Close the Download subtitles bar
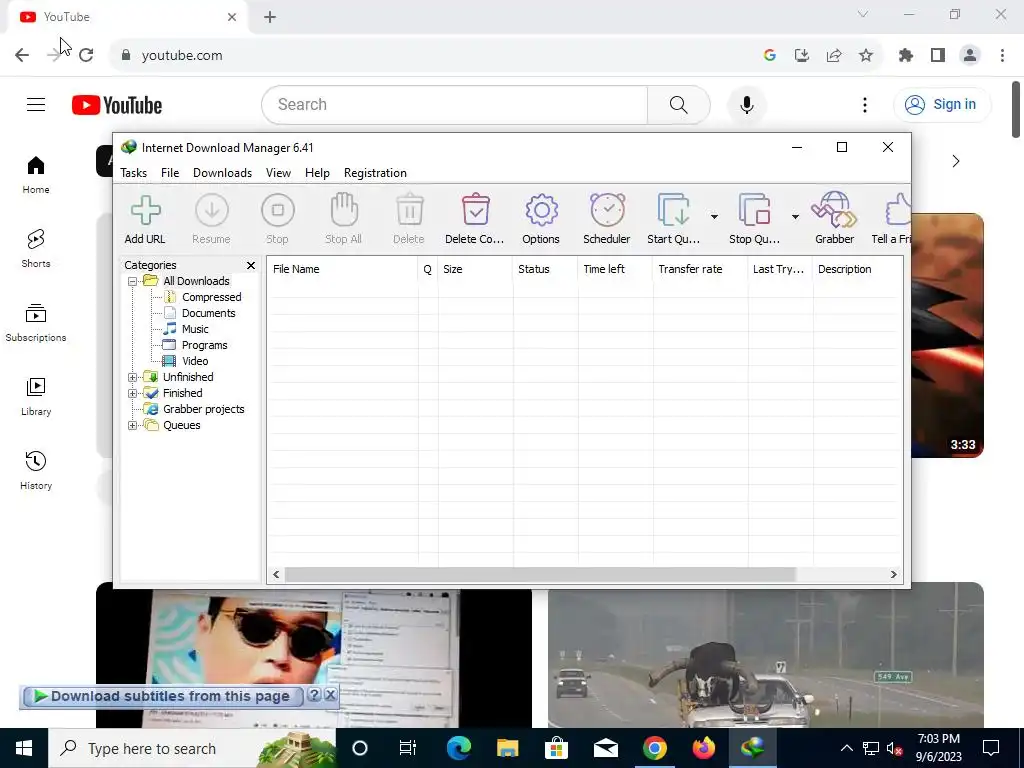 tap(330, 695)
